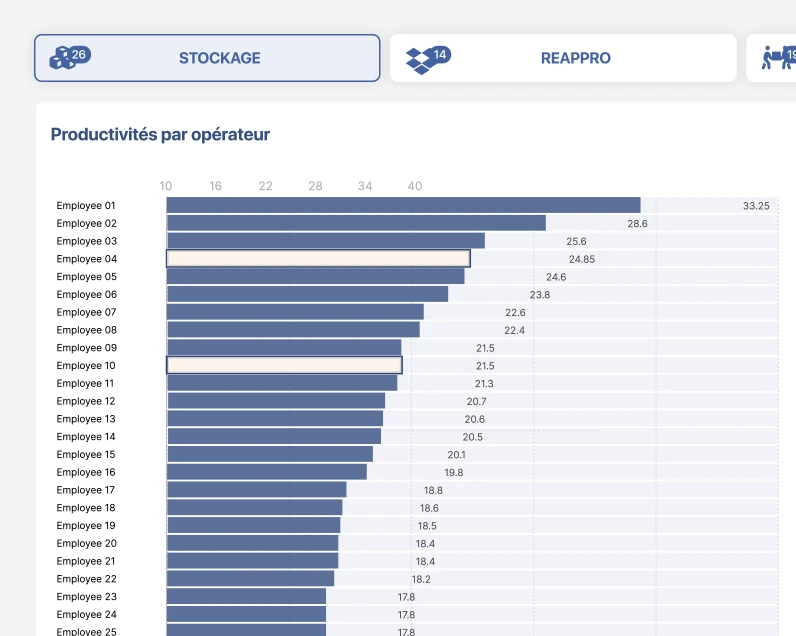This screenshot has width=796, height=636.
Task: Click the Employee 11 bar
Action: [282, 383]
